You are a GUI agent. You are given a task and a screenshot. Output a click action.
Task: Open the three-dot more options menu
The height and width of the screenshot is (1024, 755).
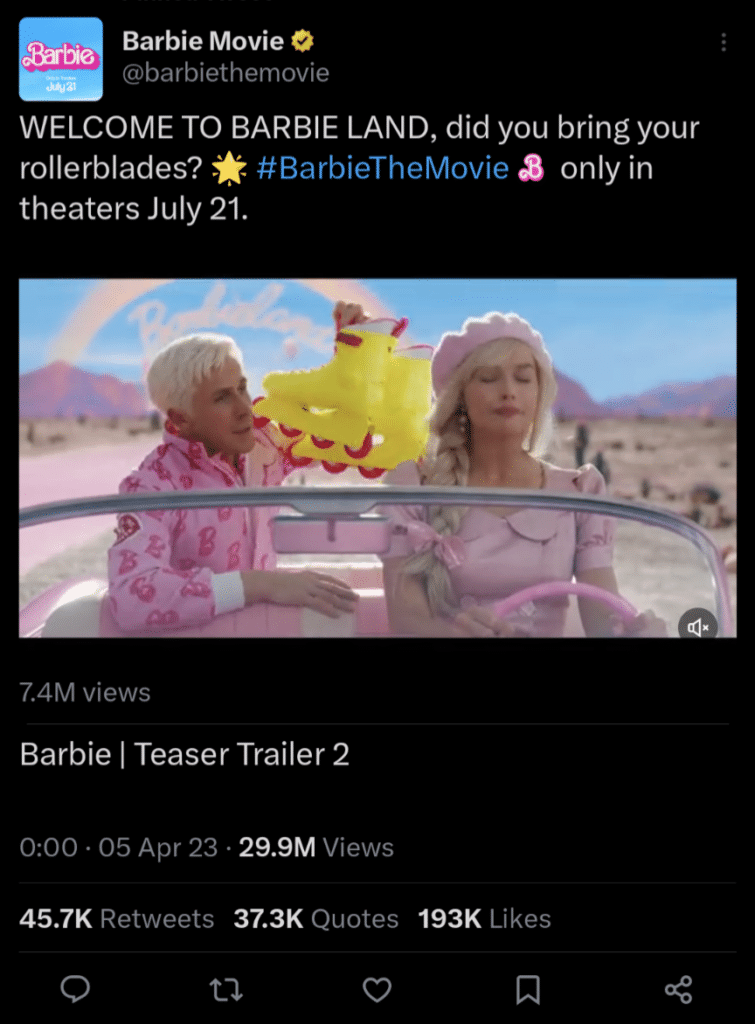click(724, 43)
